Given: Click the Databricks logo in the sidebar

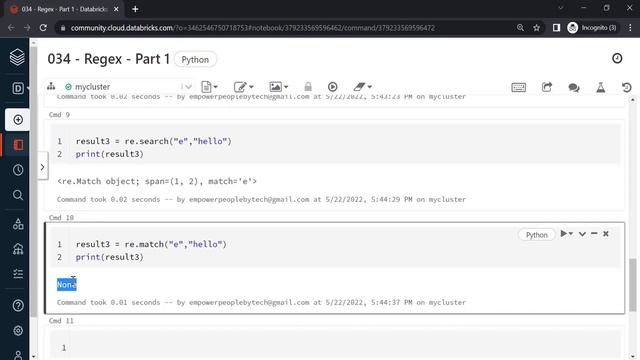Looking at the screenshot, I should click(17, 57).
